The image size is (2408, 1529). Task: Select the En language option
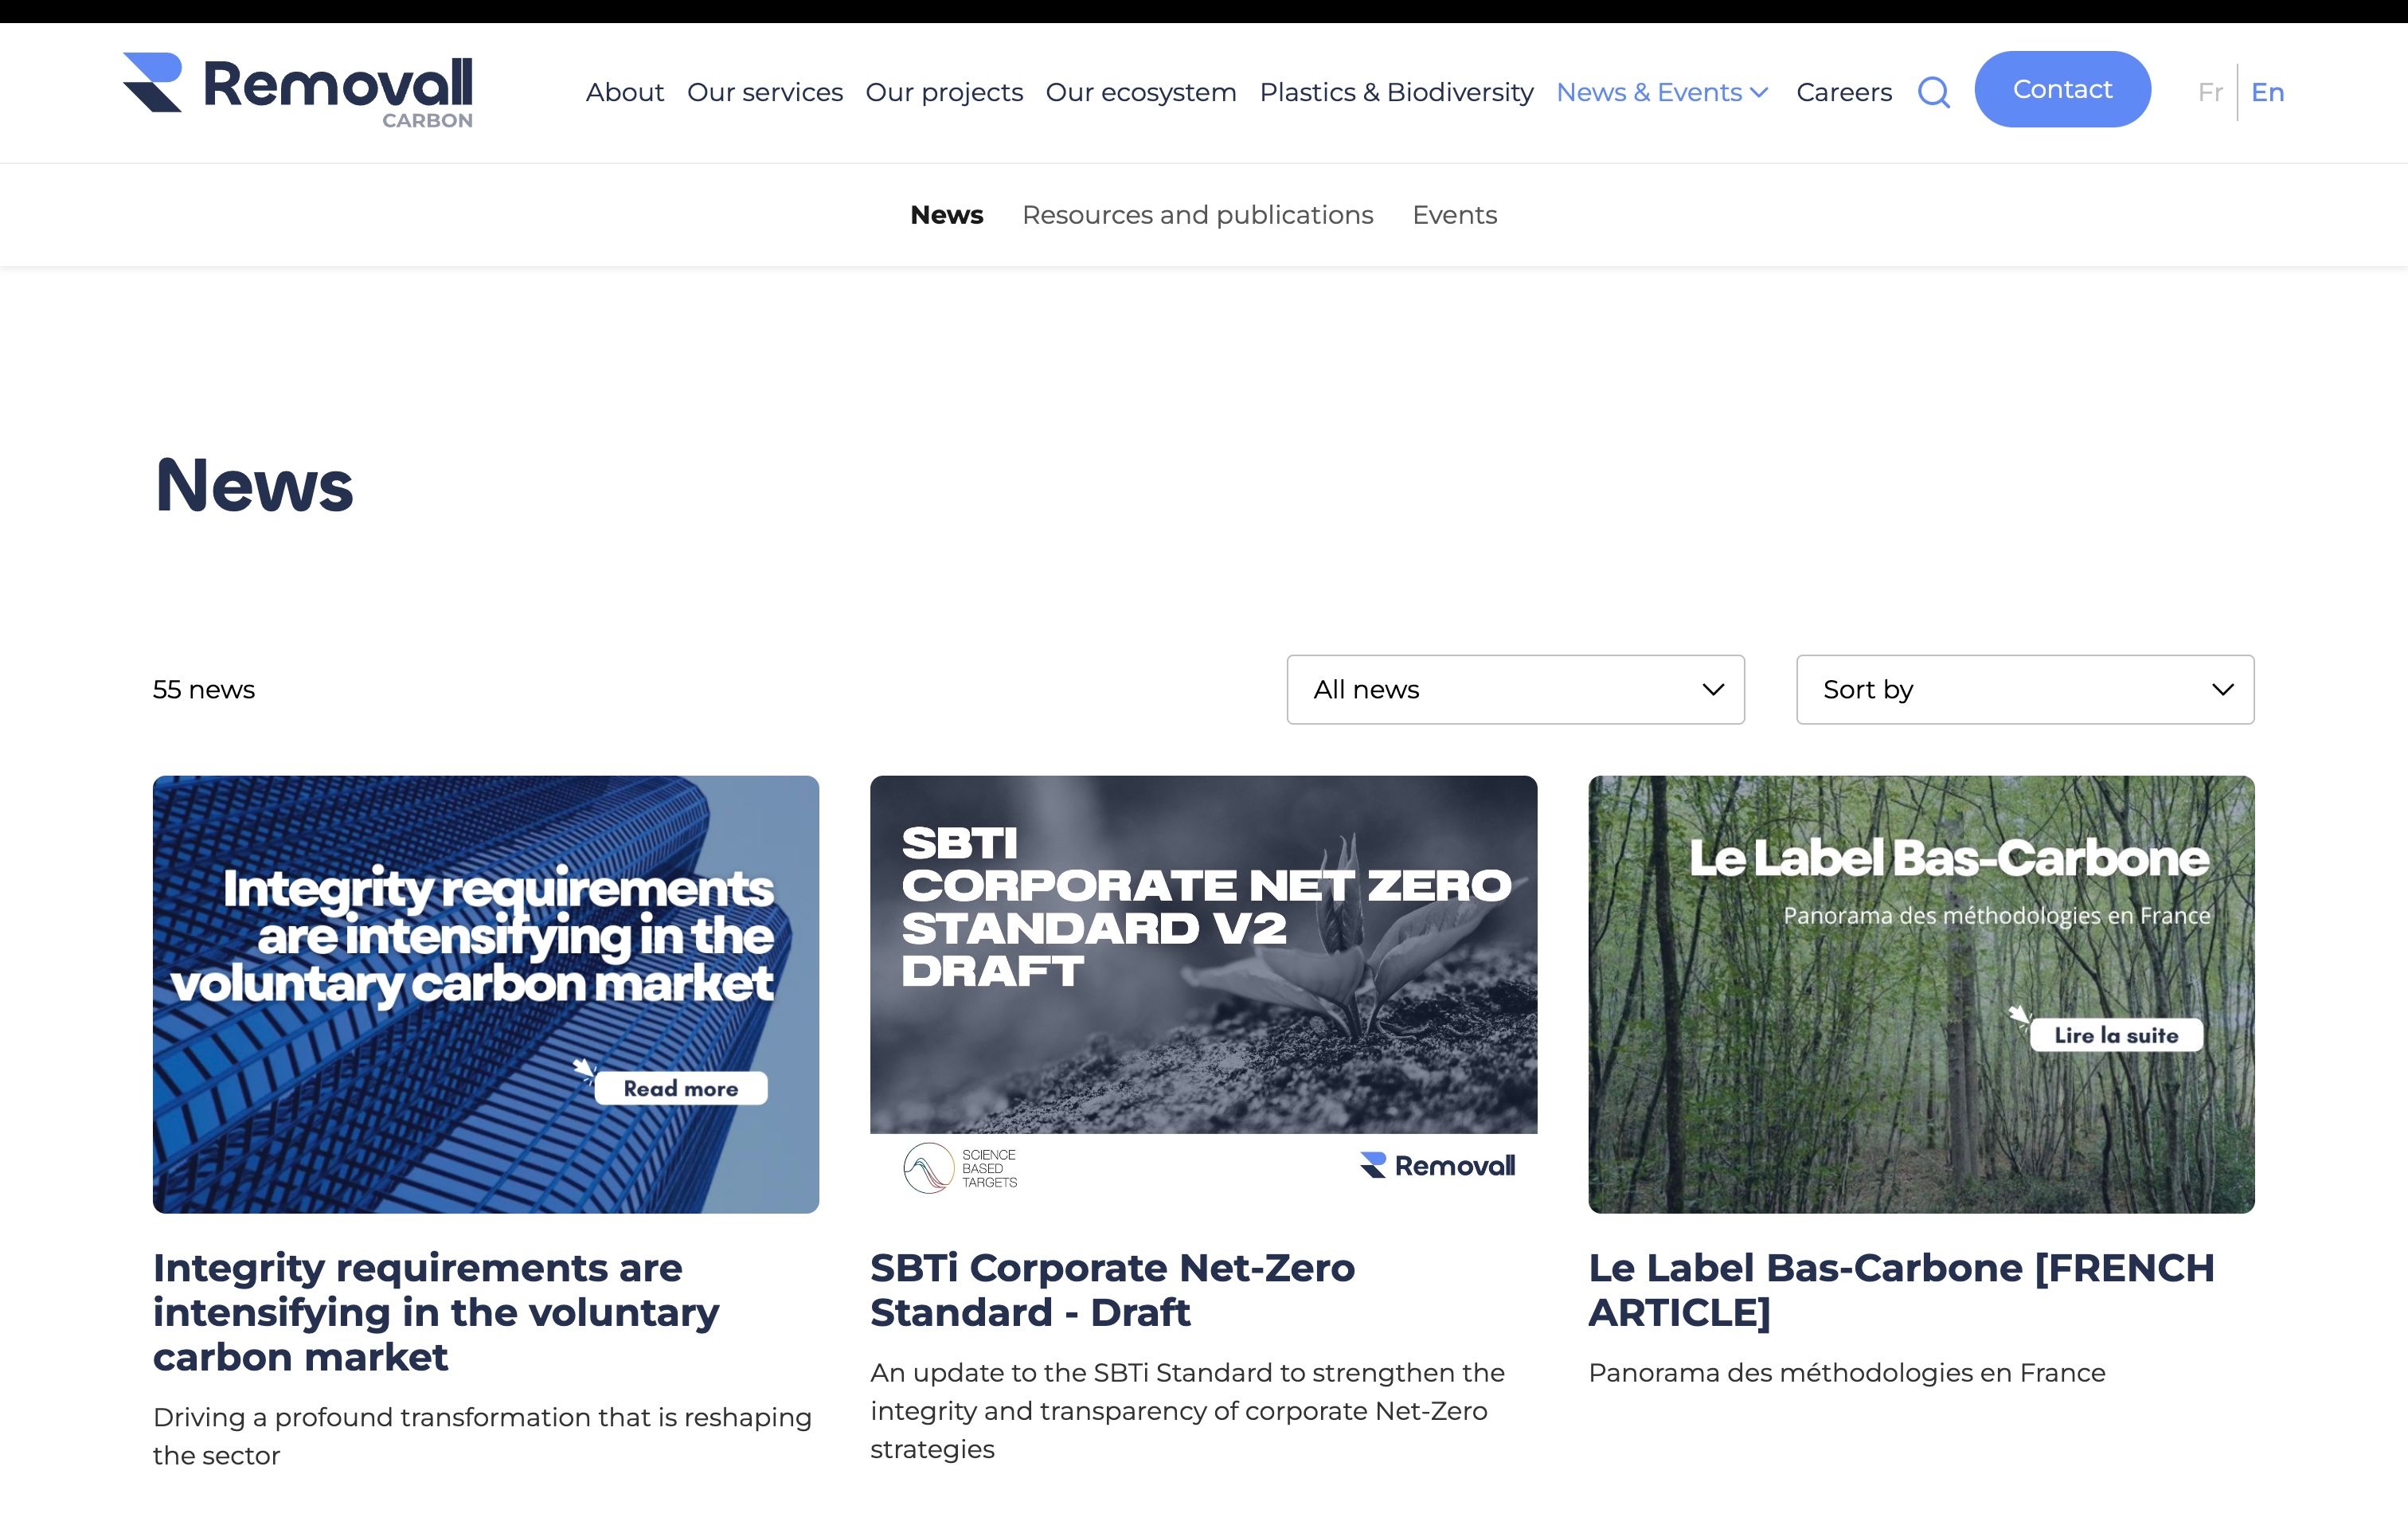(x=2267, y=92)
